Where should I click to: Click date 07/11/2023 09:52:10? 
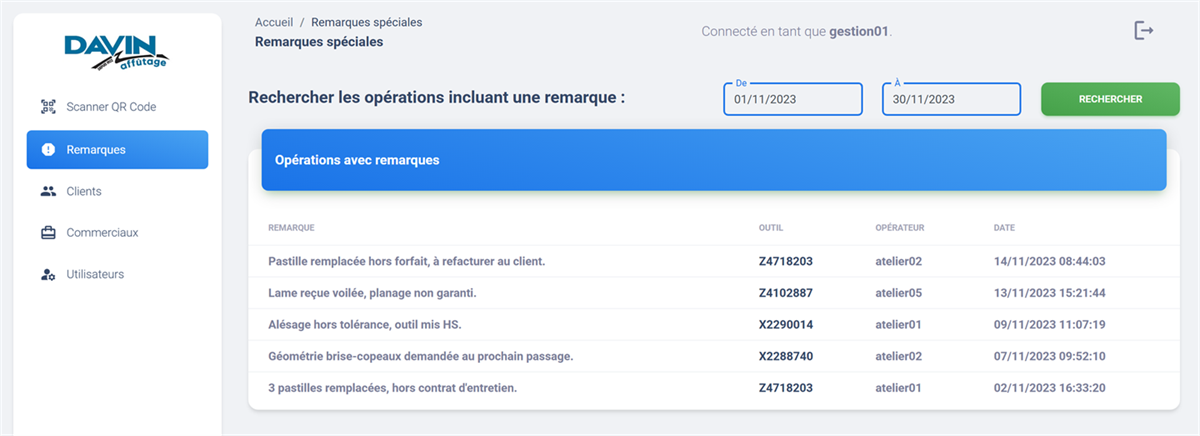(1049, 356)
